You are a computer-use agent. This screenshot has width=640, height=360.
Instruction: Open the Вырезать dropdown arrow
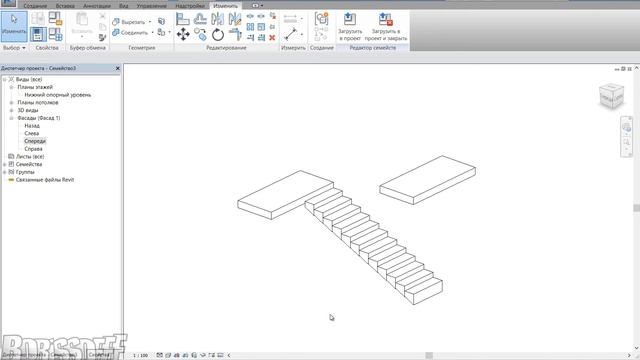150,22
